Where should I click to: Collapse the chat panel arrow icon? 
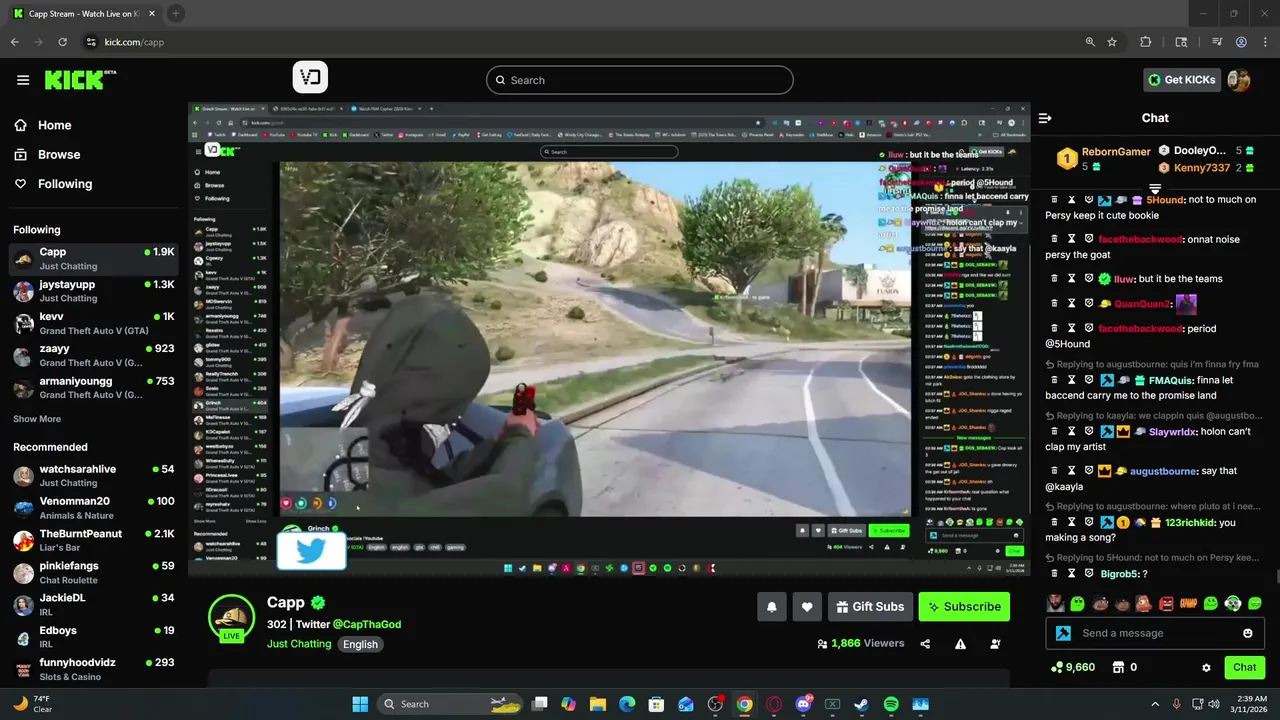(x=1045, y=118)
